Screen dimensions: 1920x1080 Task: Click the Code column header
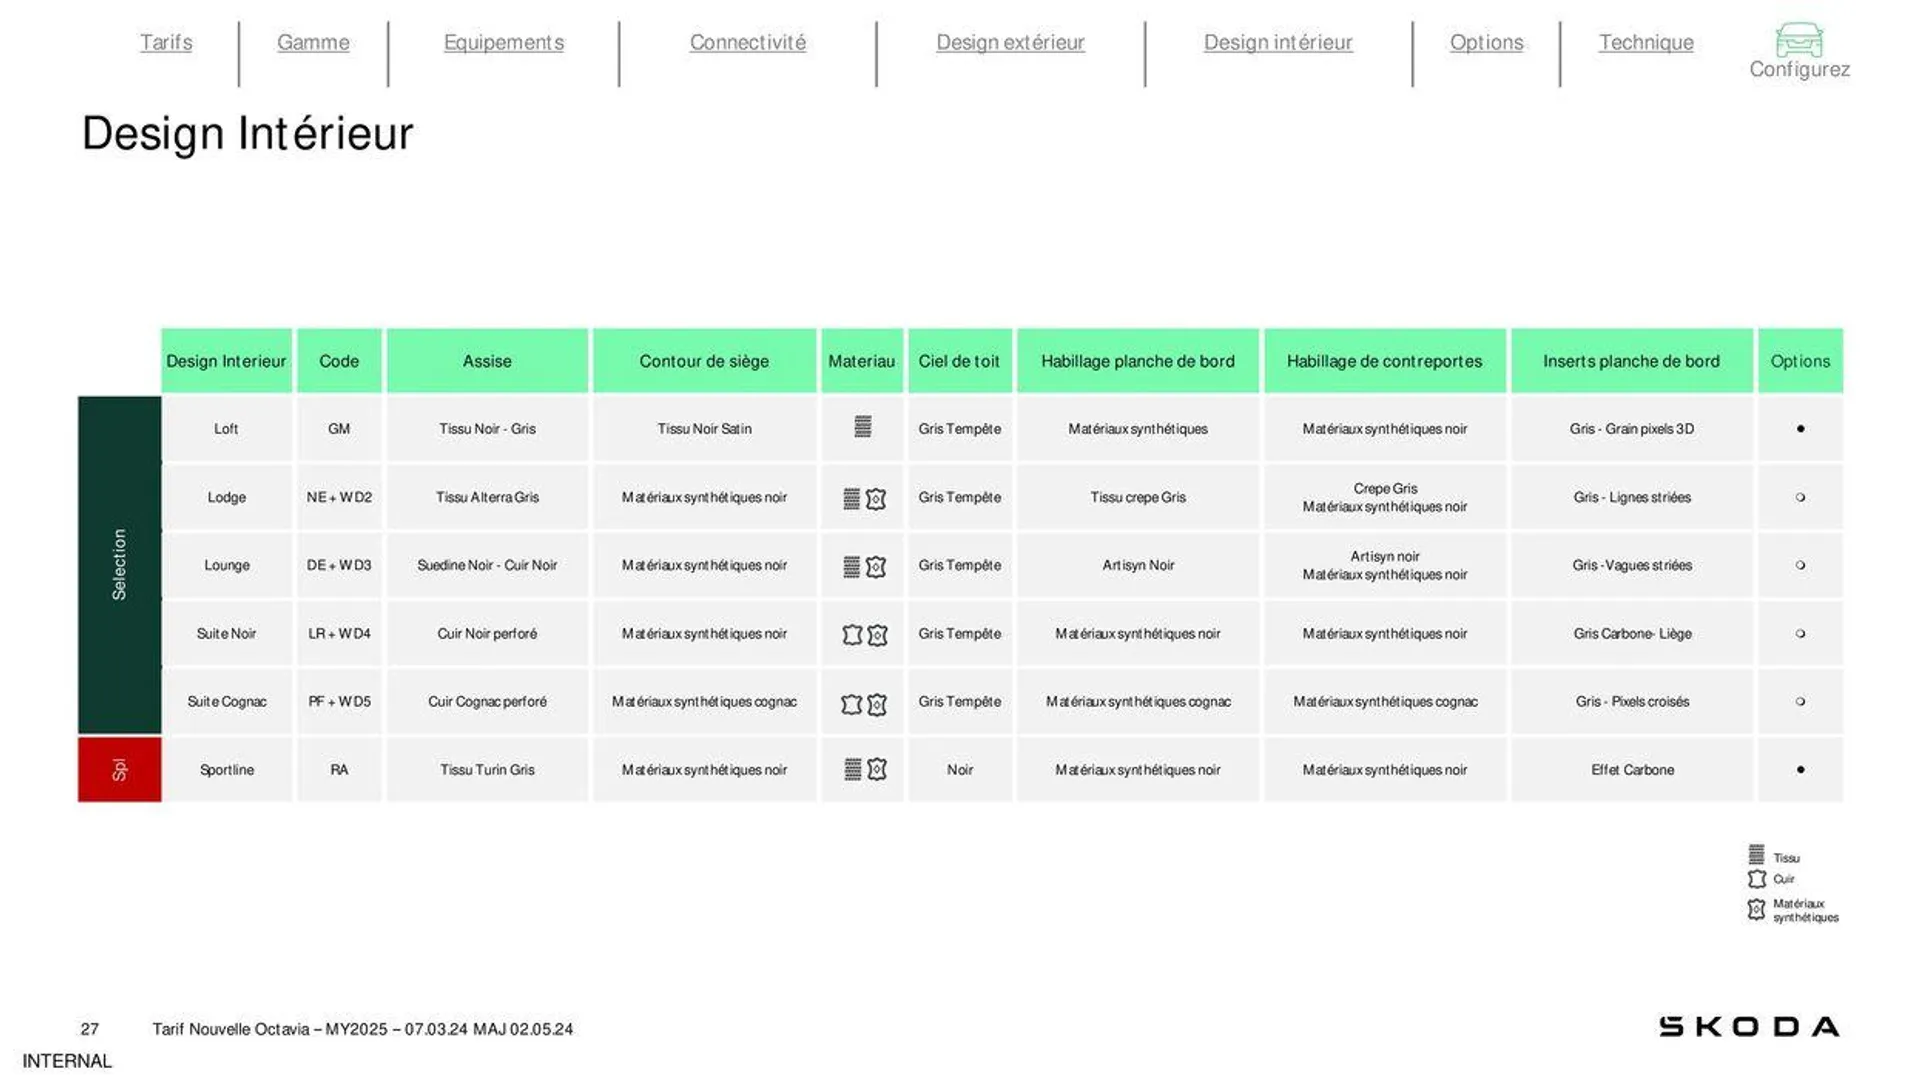click(x=339, y=361)
